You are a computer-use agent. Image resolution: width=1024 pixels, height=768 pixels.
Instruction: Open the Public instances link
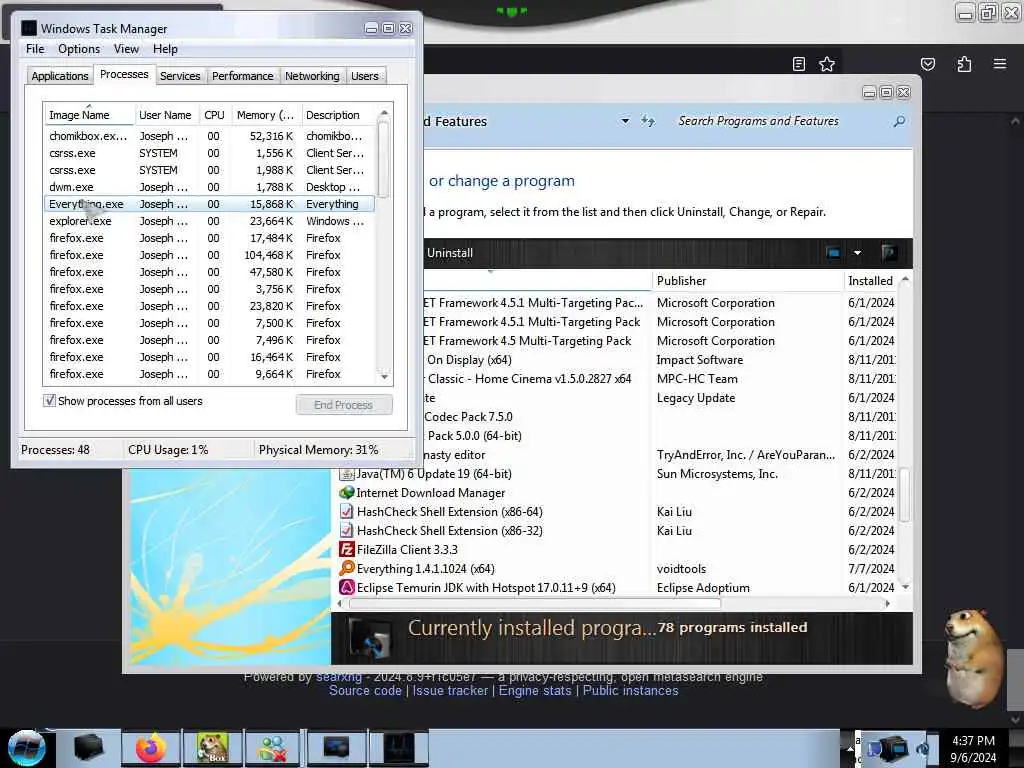(630, 690)
